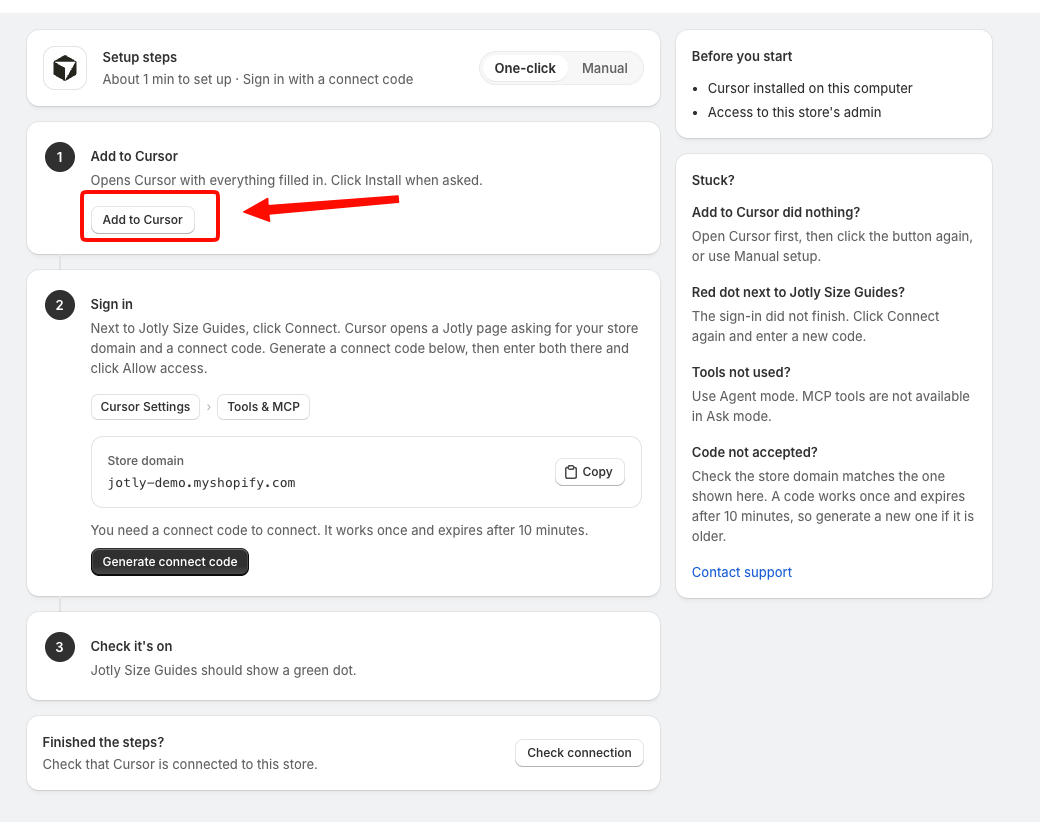This screenshot has height=822, width=1040.
Task: Click the Cursor Settings breadcrumb chip
Action: [x=145, y=407]
